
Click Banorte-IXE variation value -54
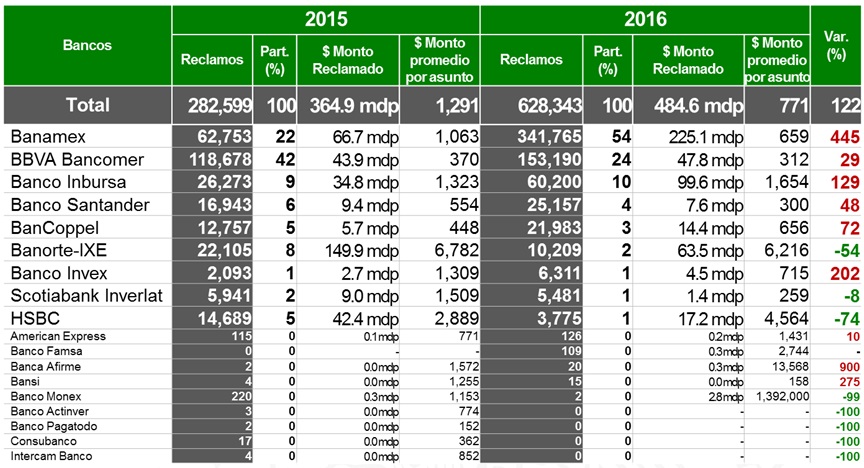846,251
